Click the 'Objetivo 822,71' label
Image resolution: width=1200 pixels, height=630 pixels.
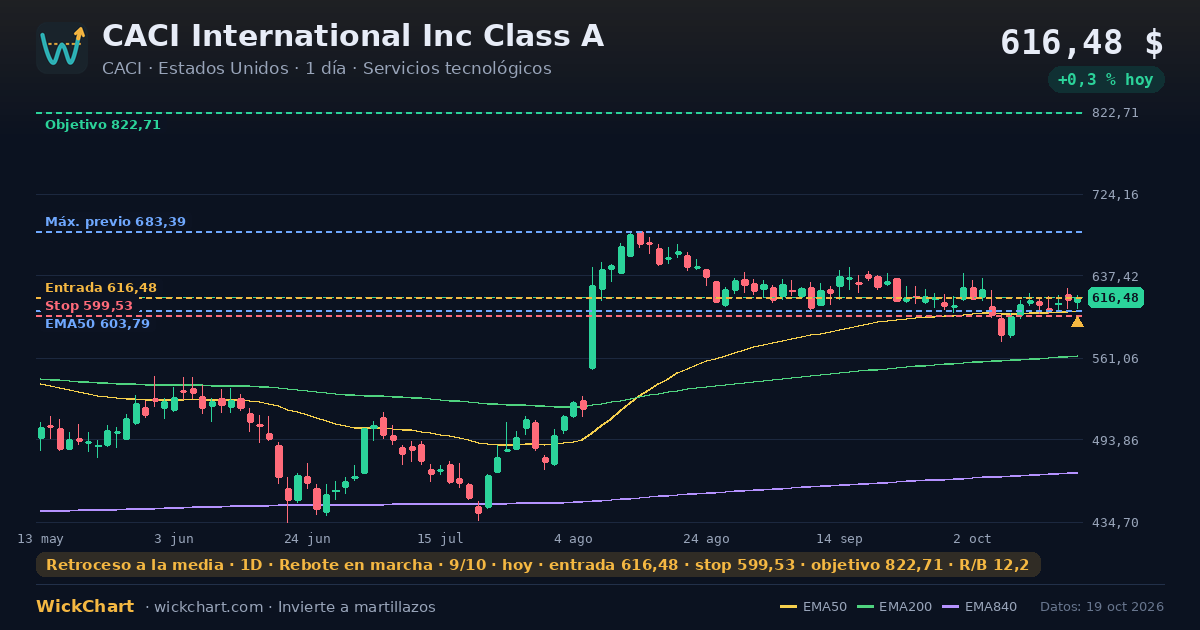103,125
